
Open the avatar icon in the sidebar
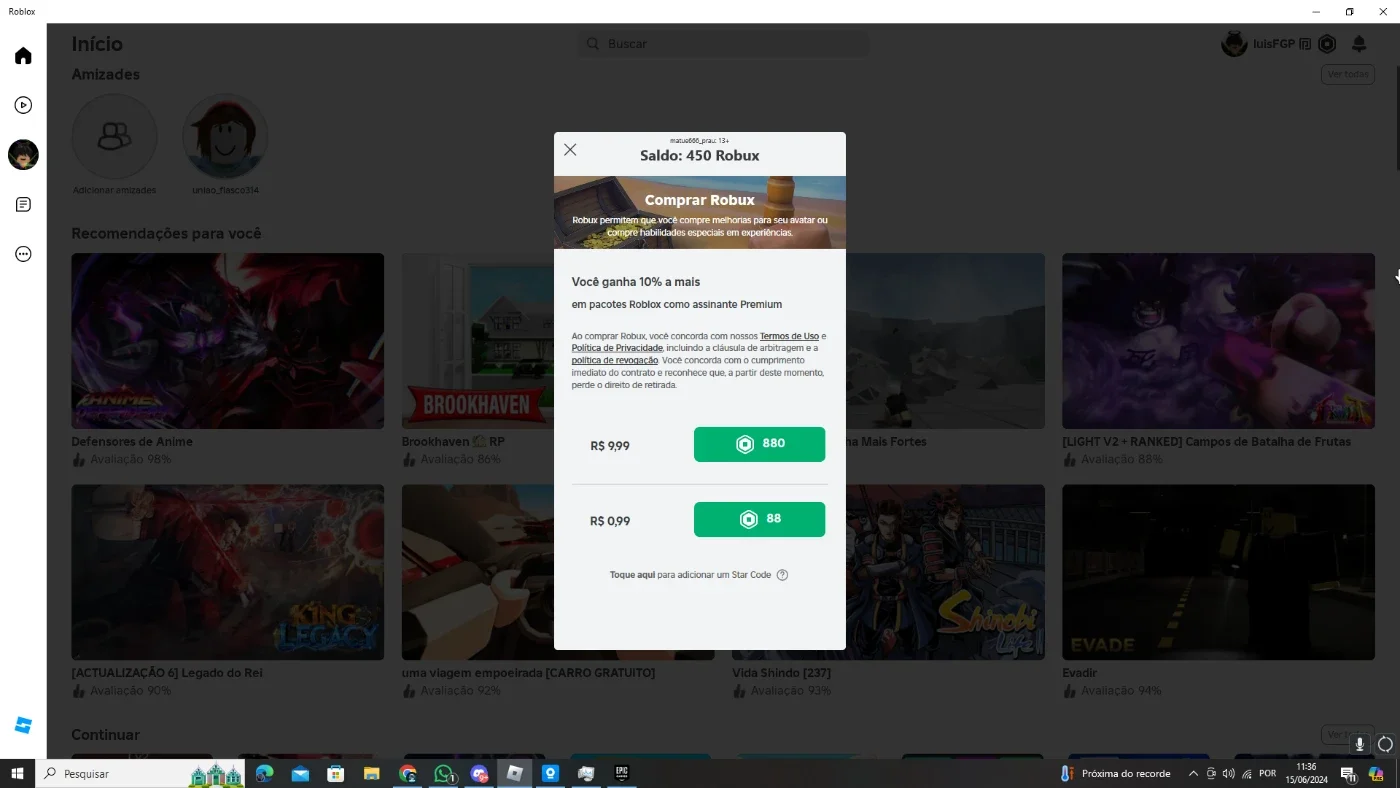point(23,155)
